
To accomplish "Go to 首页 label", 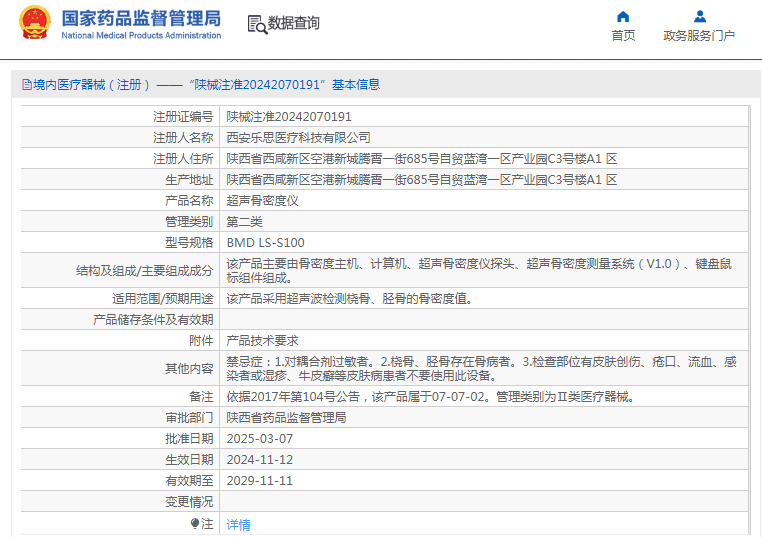I will 623,35.
